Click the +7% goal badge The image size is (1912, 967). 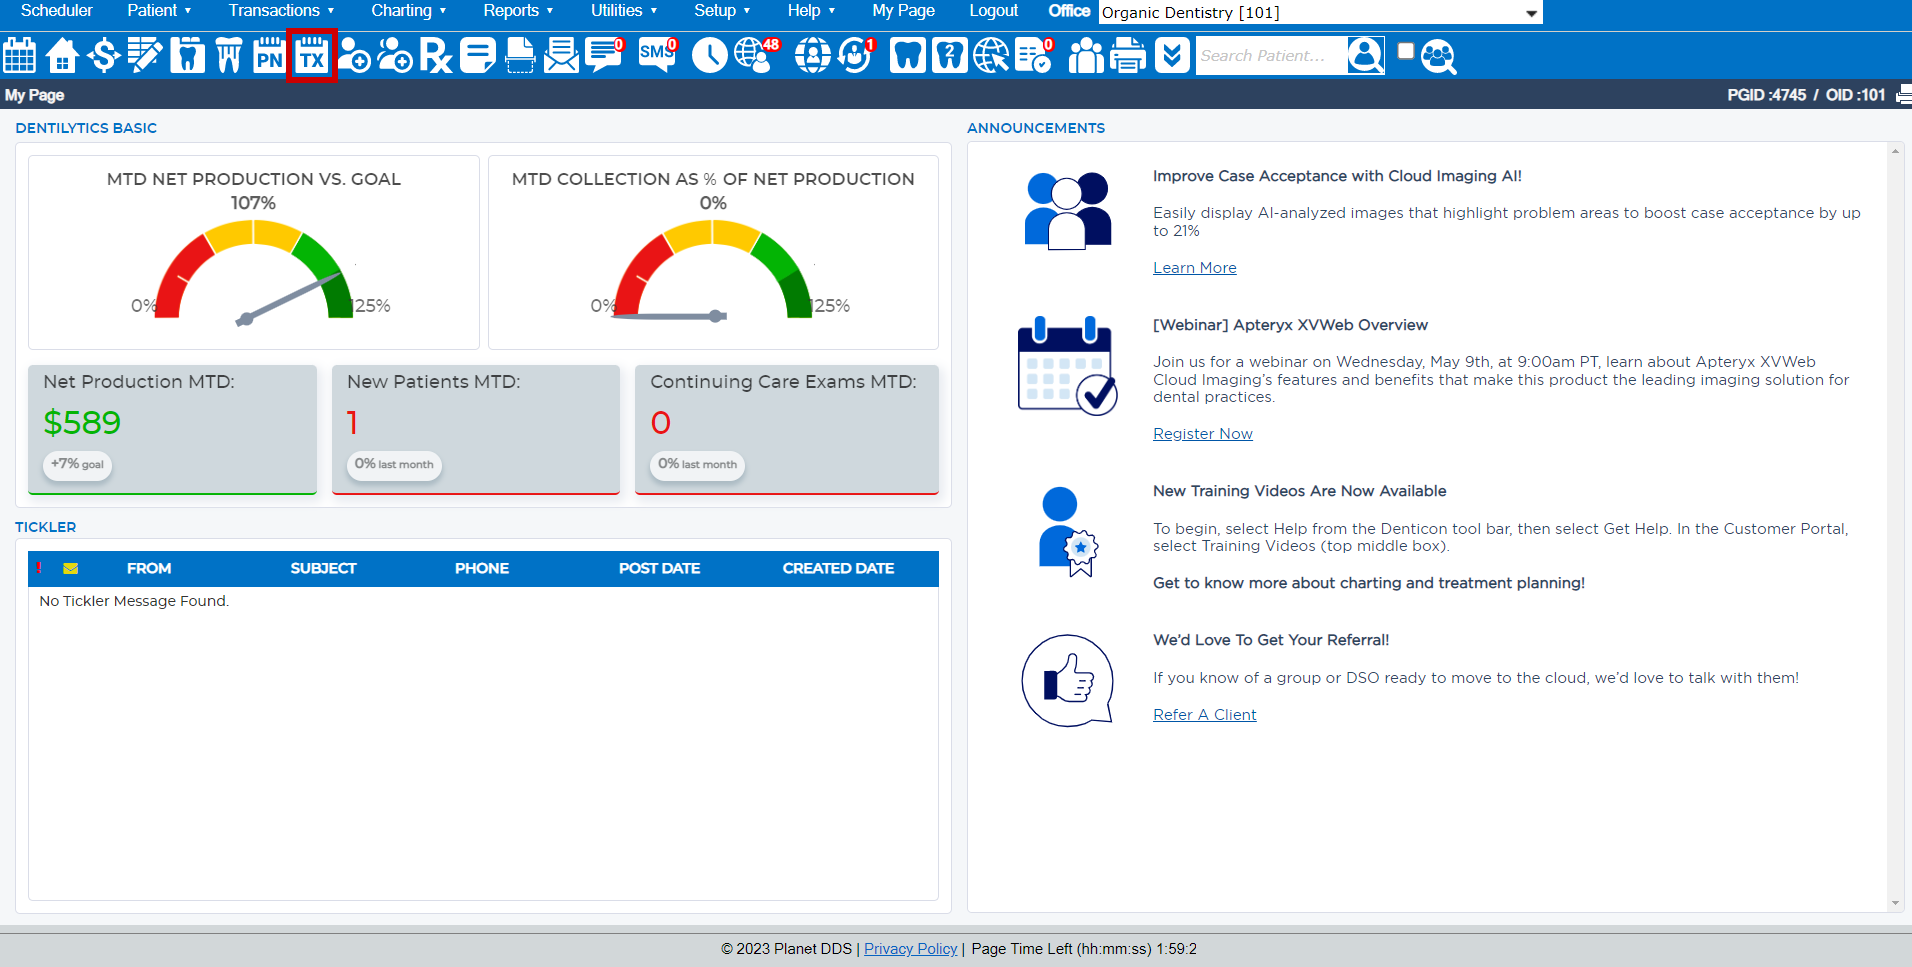tap(77, 464)
